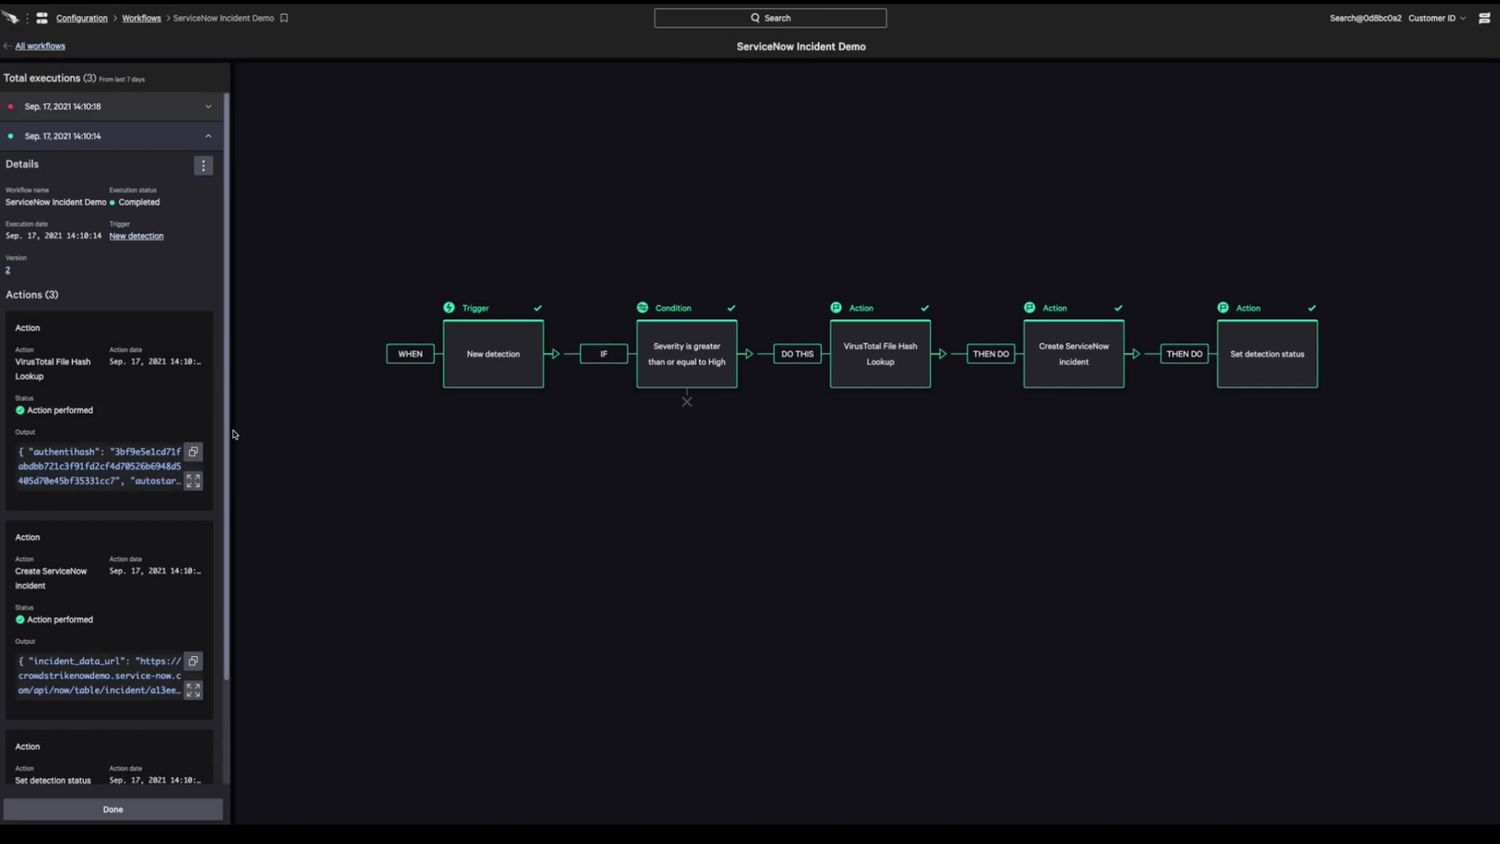Click the Action icon above VirusTotal File Hash Lookup
Image resolution: width=1500 pixels, height=844 pixels.
coord(836,308)
